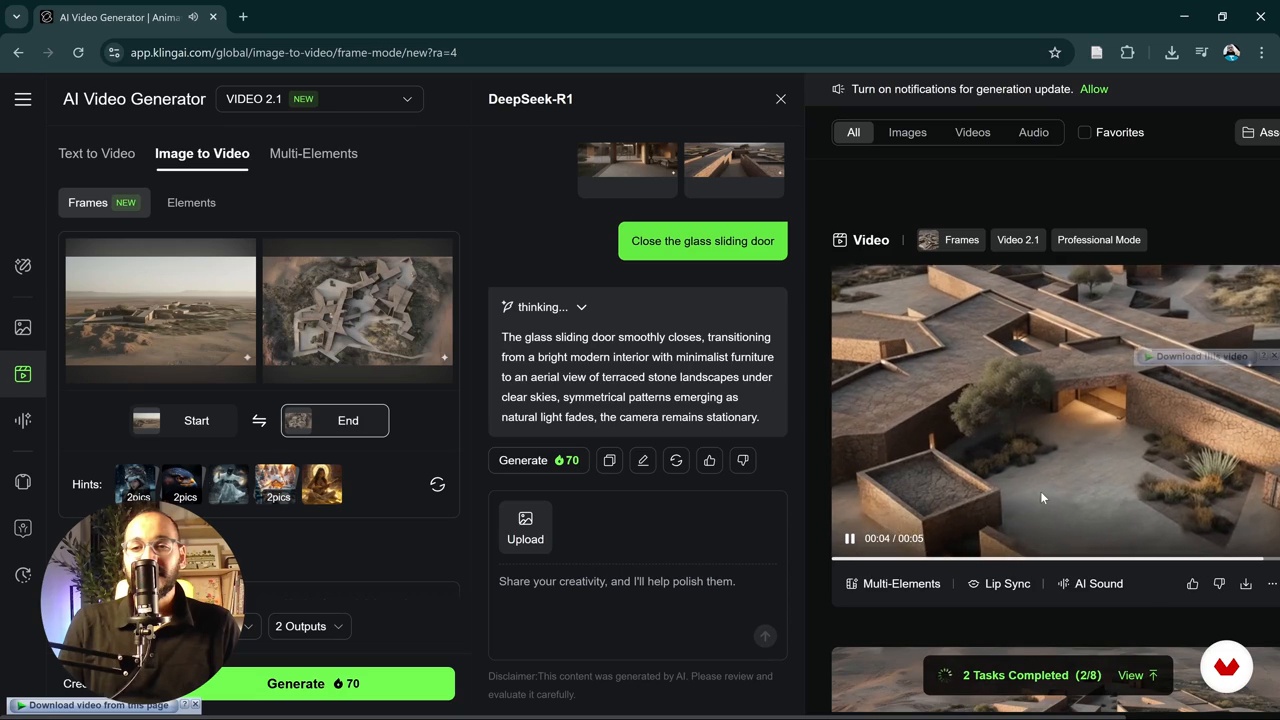Image resolution: width=1280 pixels, height=720 pixels.
Task: Reload the browser page
Action: pyautogui.click(x=78, y=52)
